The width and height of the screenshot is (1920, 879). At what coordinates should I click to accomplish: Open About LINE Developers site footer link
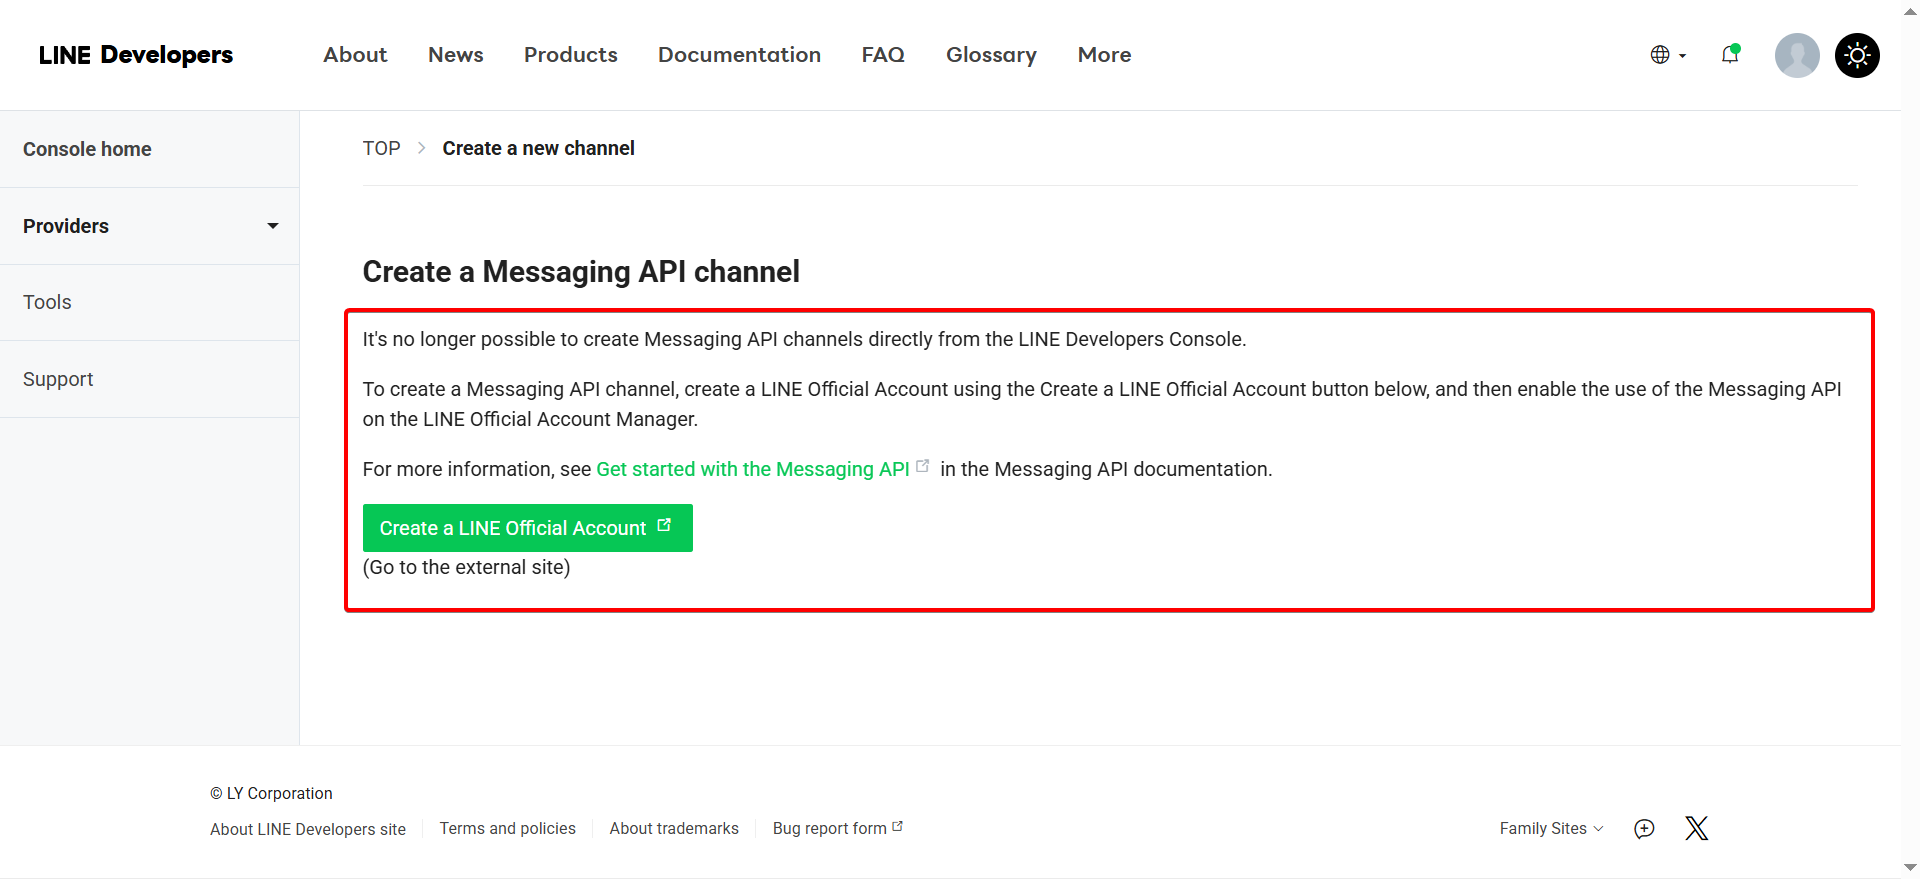tap(308, 829)
